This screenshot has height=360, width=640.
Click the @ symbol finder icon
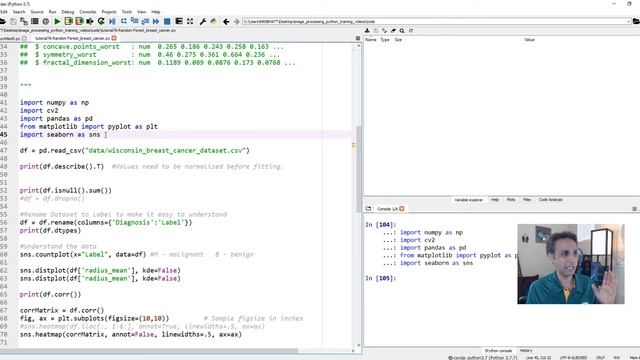tap(46, 21)
